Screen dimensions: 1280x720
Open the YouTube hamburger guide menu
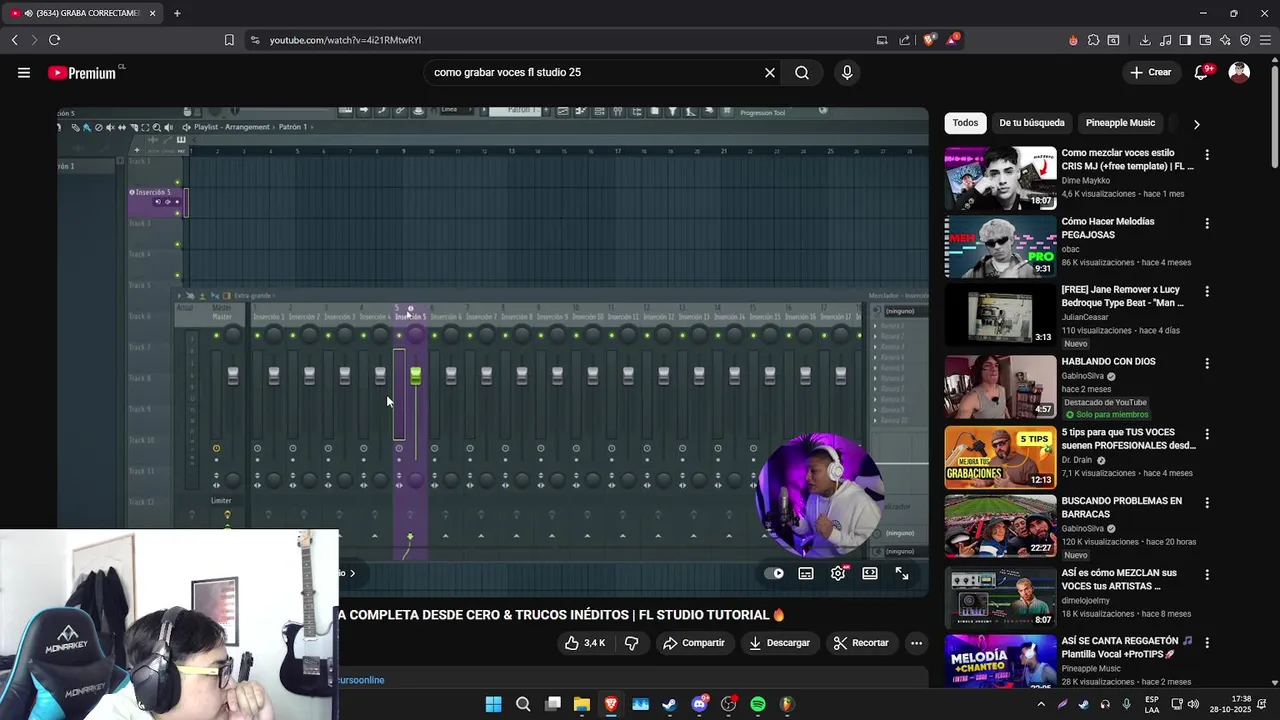[24, 72]
